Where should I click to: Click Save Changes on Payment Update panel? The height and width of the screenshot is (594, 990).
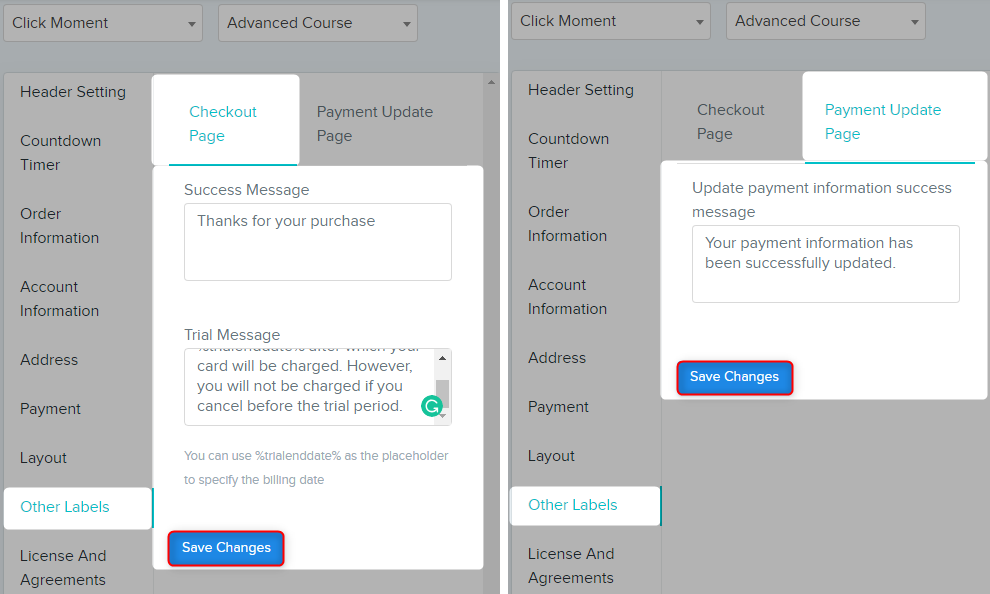(734, 377)
